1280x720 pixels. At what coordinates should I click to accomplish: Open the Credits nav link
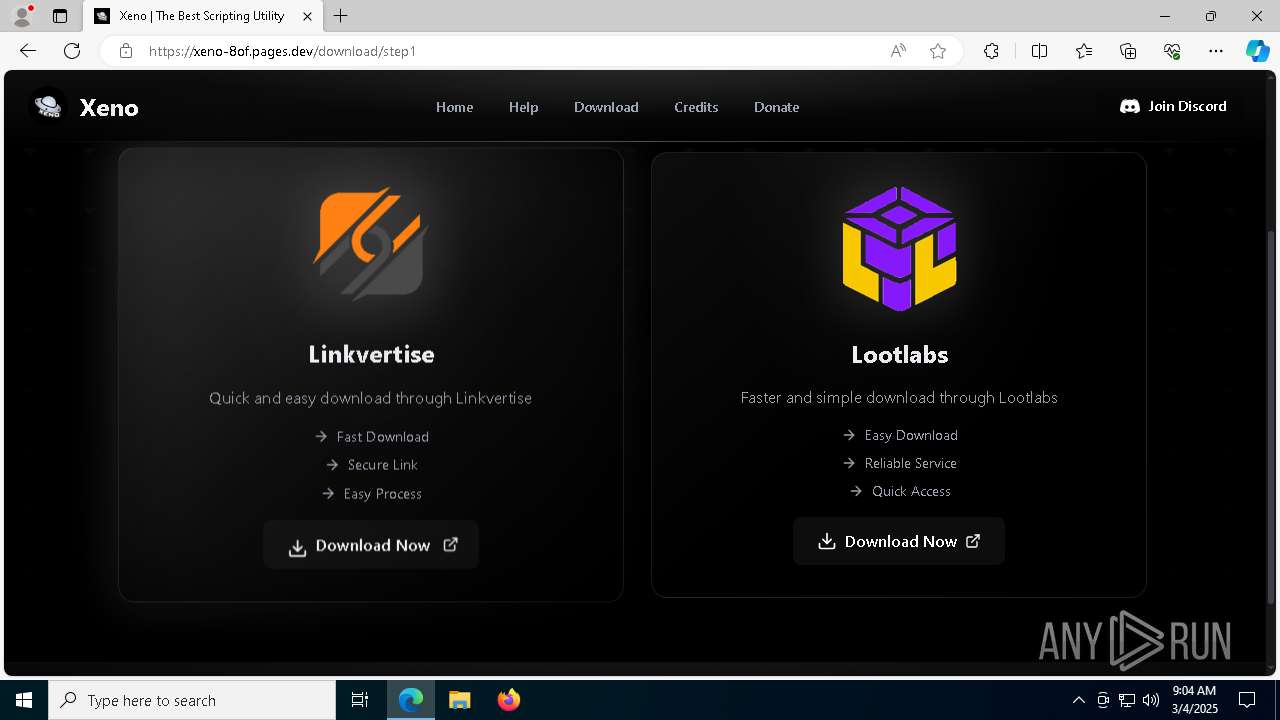coord(696,107)
